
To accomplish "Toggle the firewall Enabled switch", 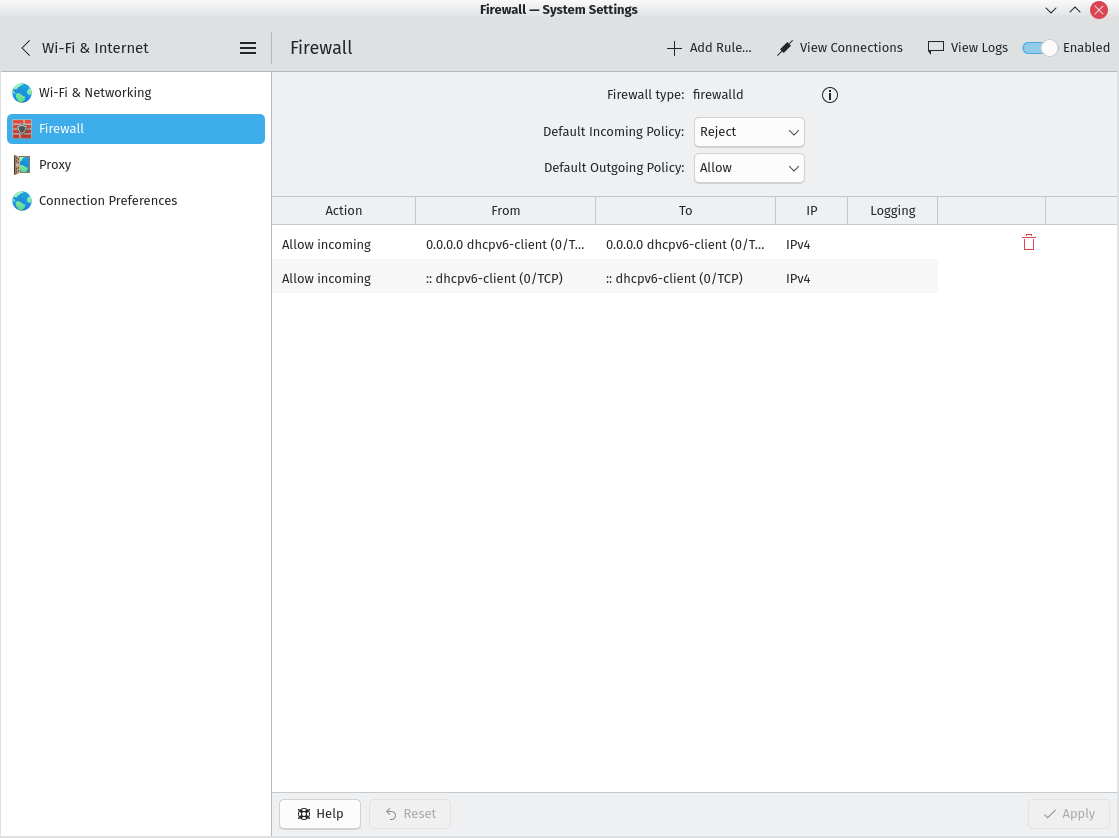I will [1039, 48].
